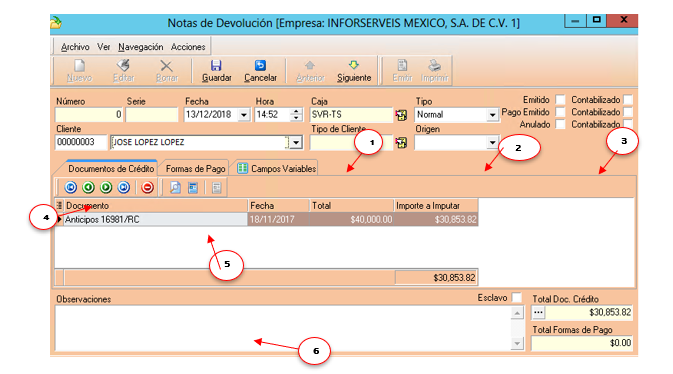Check the Anulado checkbox

(560, 125)
